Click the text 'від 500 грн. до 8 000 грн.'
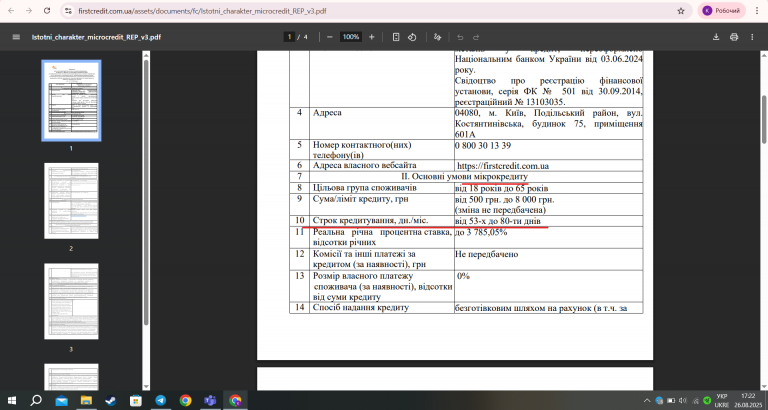 click(504, 200)
